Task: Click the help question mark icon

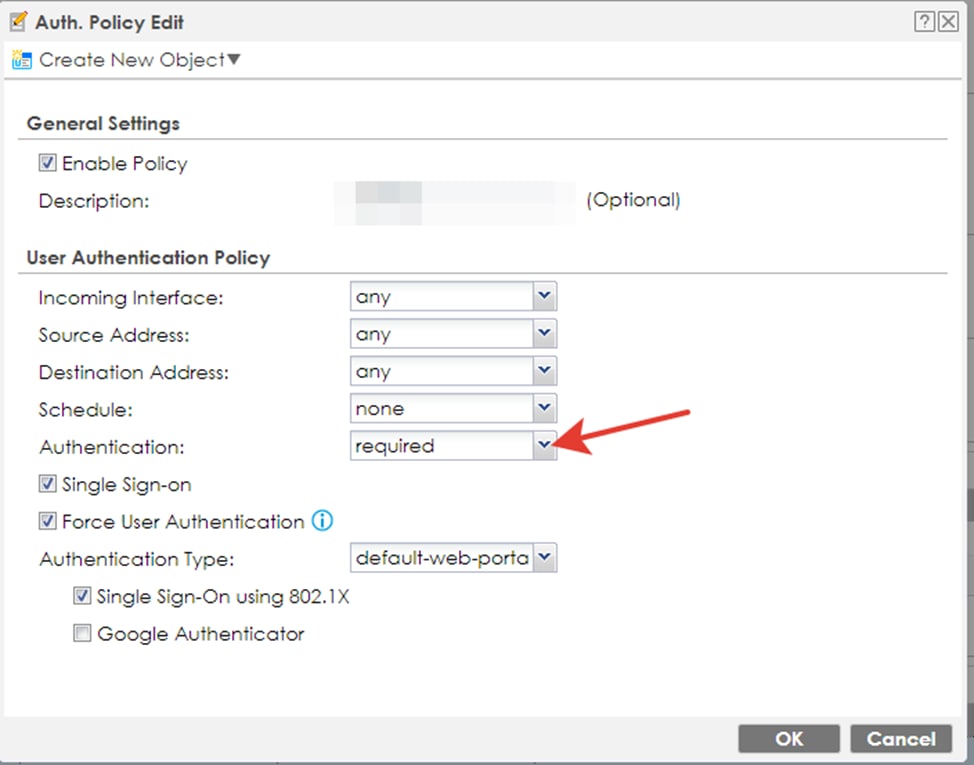Action: 925,22
